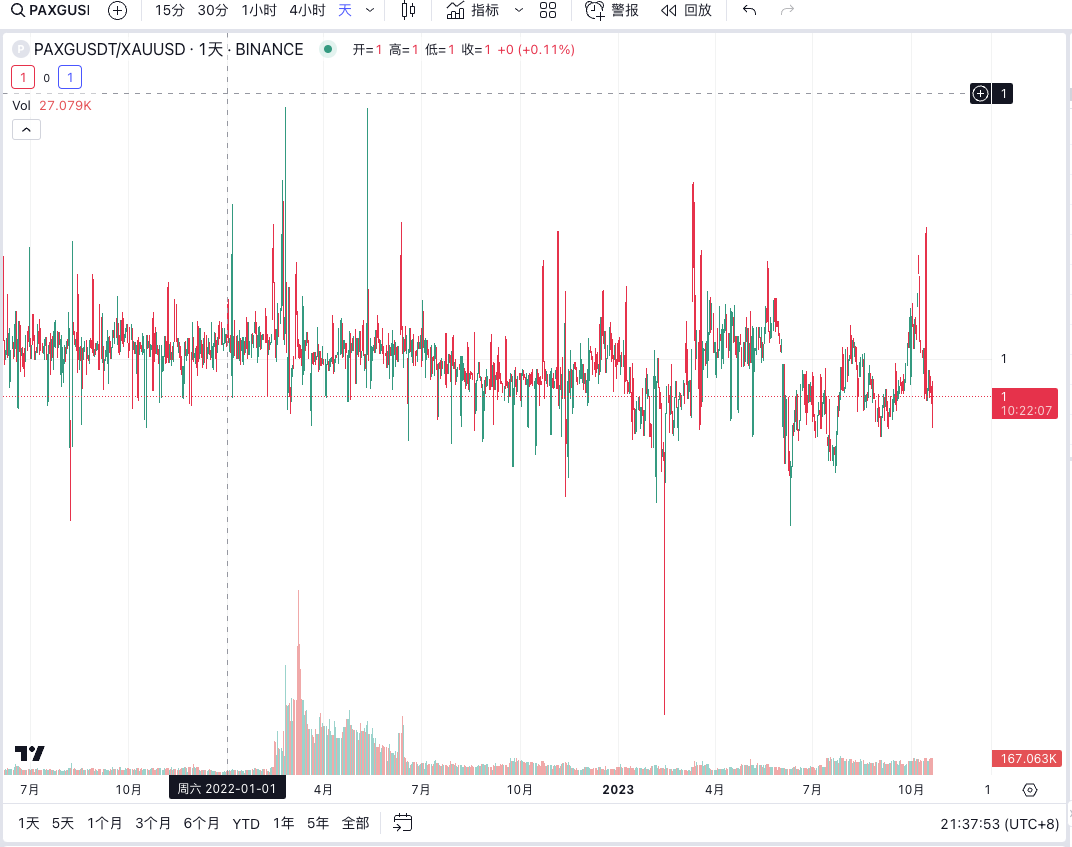Open the TradingView logo link
This screenshot has height=847, width=1072.
pyautogui.click(x=29, y=753)
